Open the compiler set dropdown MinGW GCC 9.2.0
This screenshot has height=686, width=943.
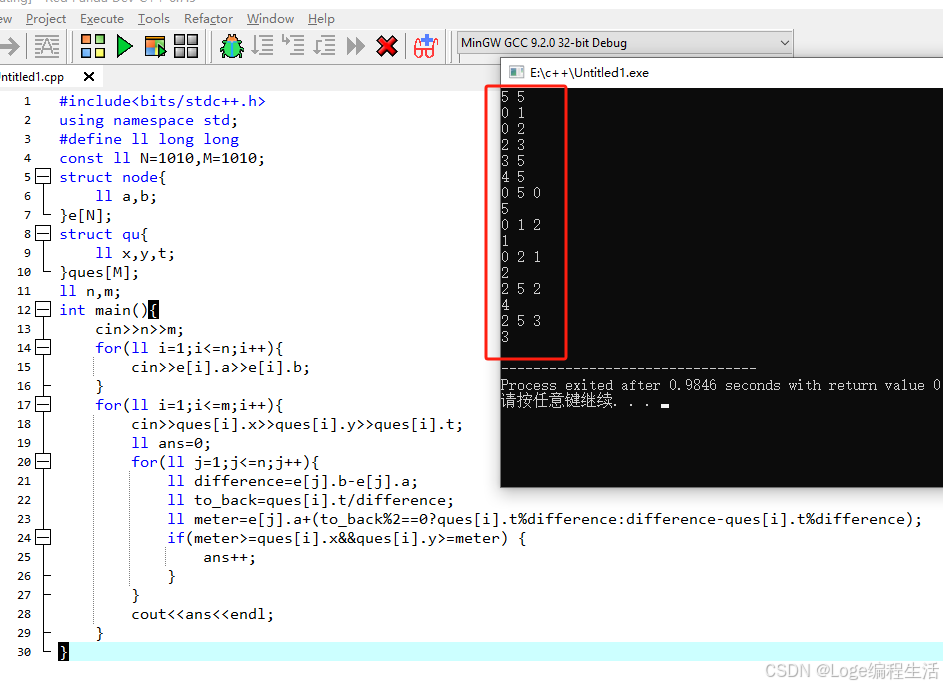coord(625,43)
